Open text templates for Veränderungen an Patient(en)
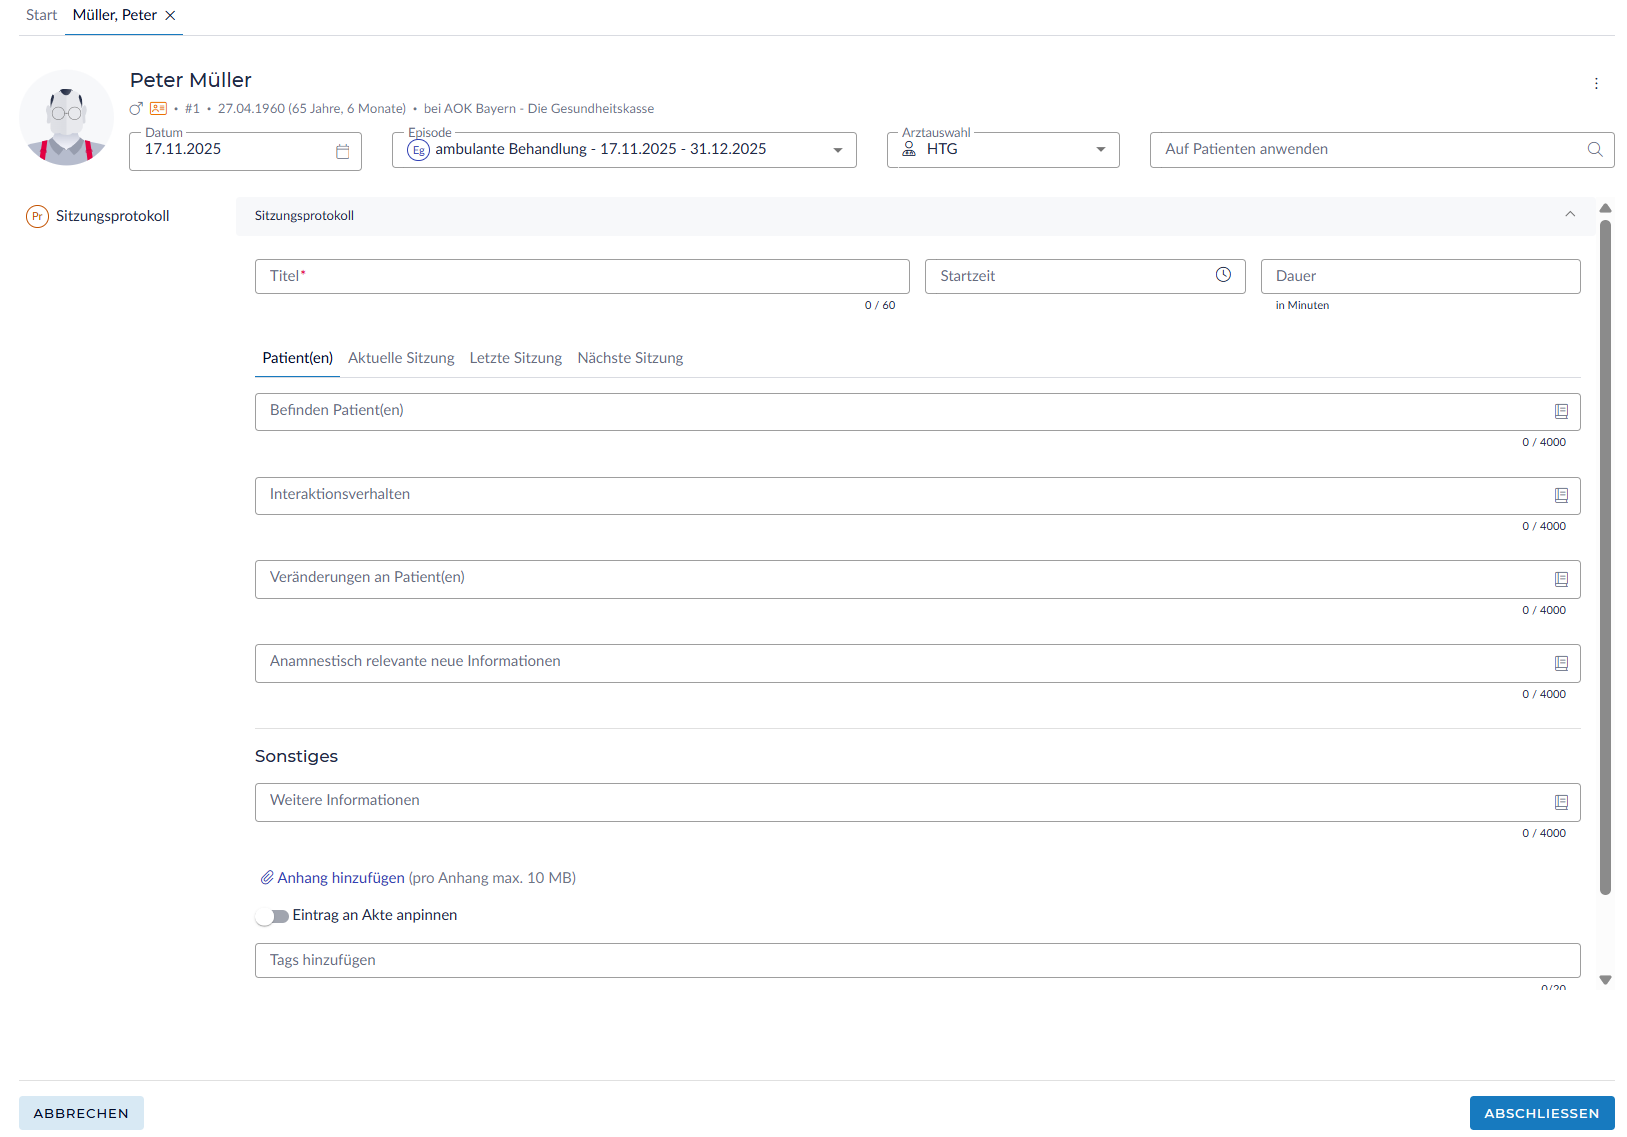 click(x=1561, y=579)
